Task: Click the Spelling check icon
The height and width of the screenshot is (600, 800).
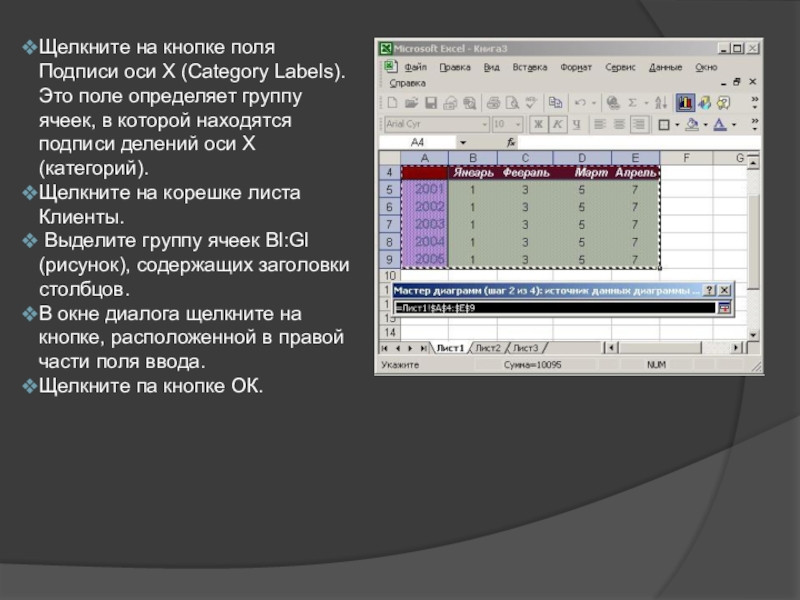Action: click(531, 103)
